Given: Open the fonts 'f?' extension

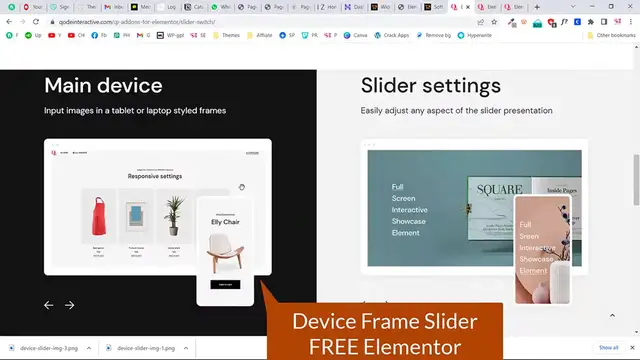Looking at the screenshot, I should 564,22.
